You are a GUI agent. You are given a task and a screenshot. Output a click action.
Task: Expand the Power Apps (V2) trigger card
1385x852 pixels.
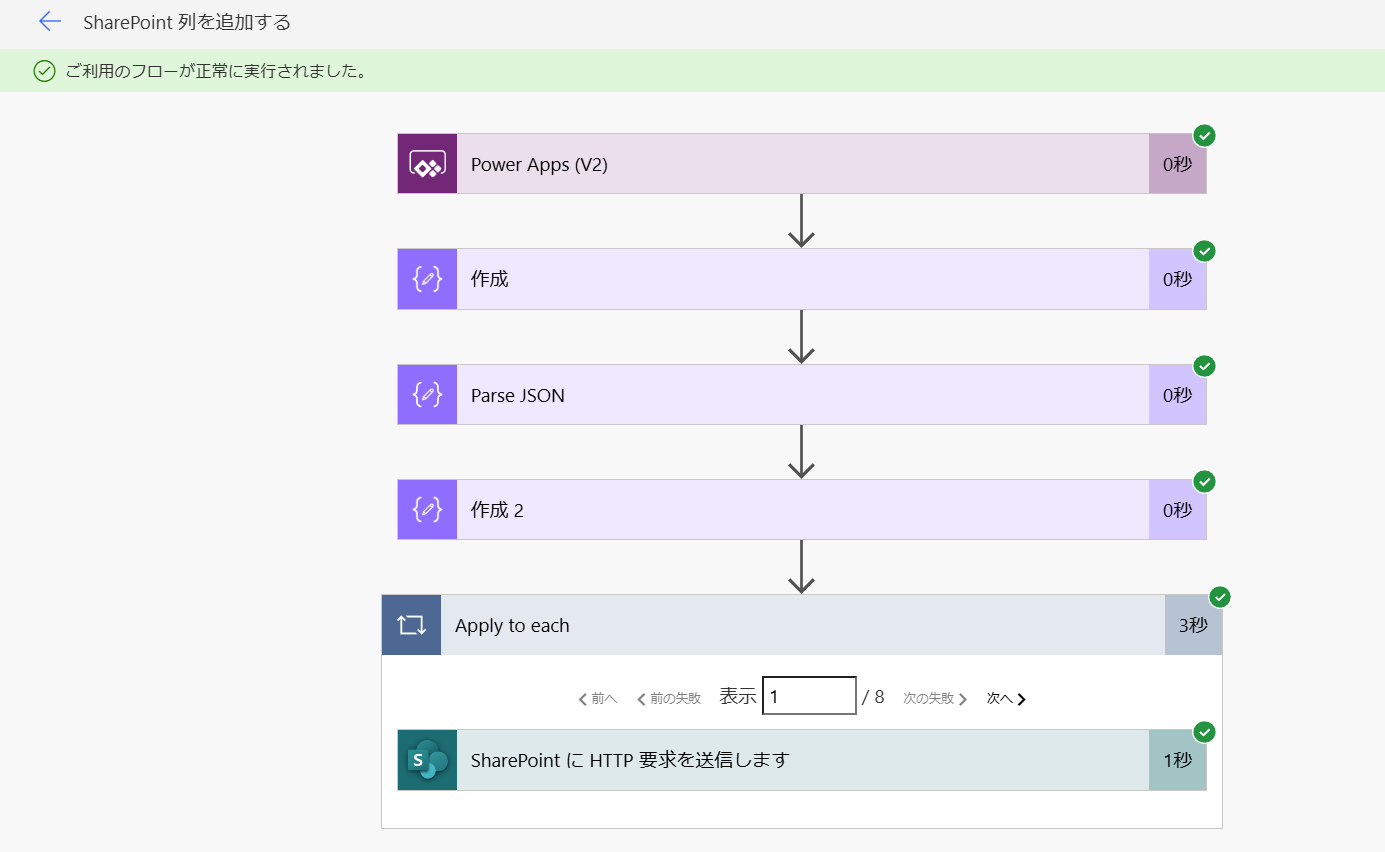802,164
